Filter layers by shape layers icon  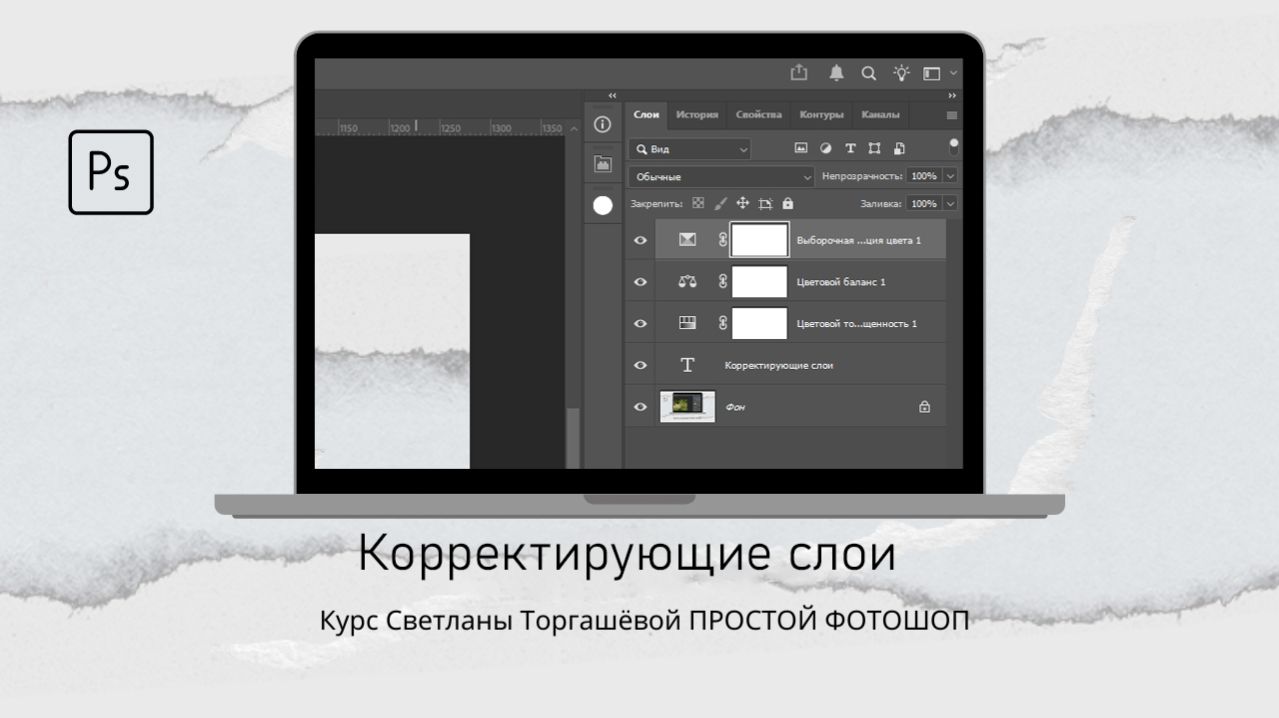tap(875, 148)
